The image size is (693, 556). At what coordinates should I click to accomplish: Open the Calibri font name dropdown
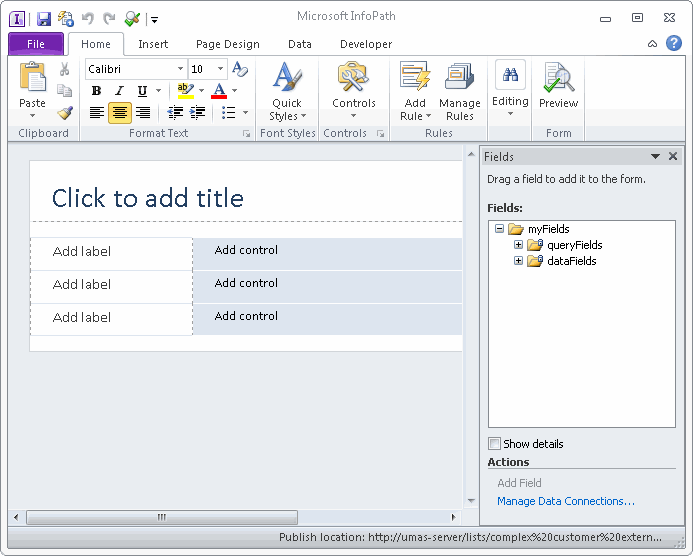180,69
